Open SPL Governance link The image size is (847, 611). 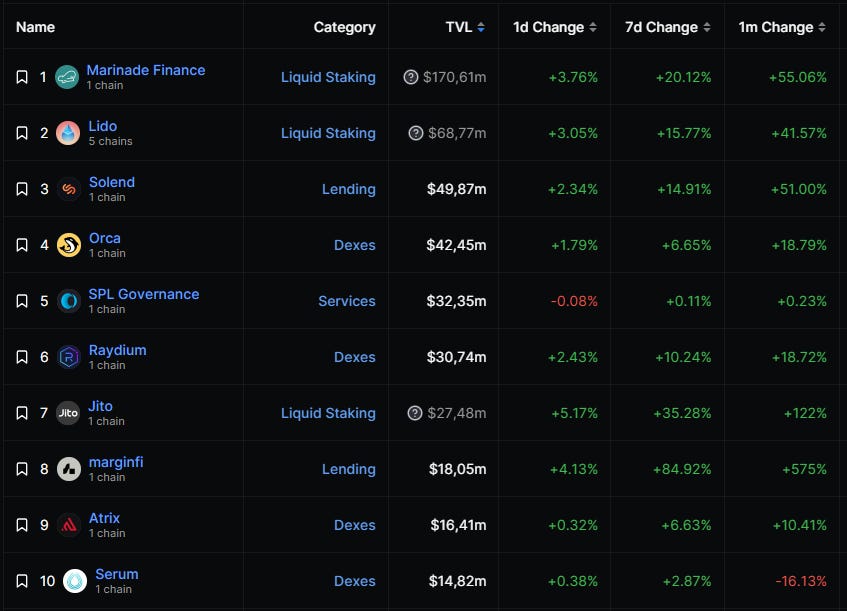point(144,294)
